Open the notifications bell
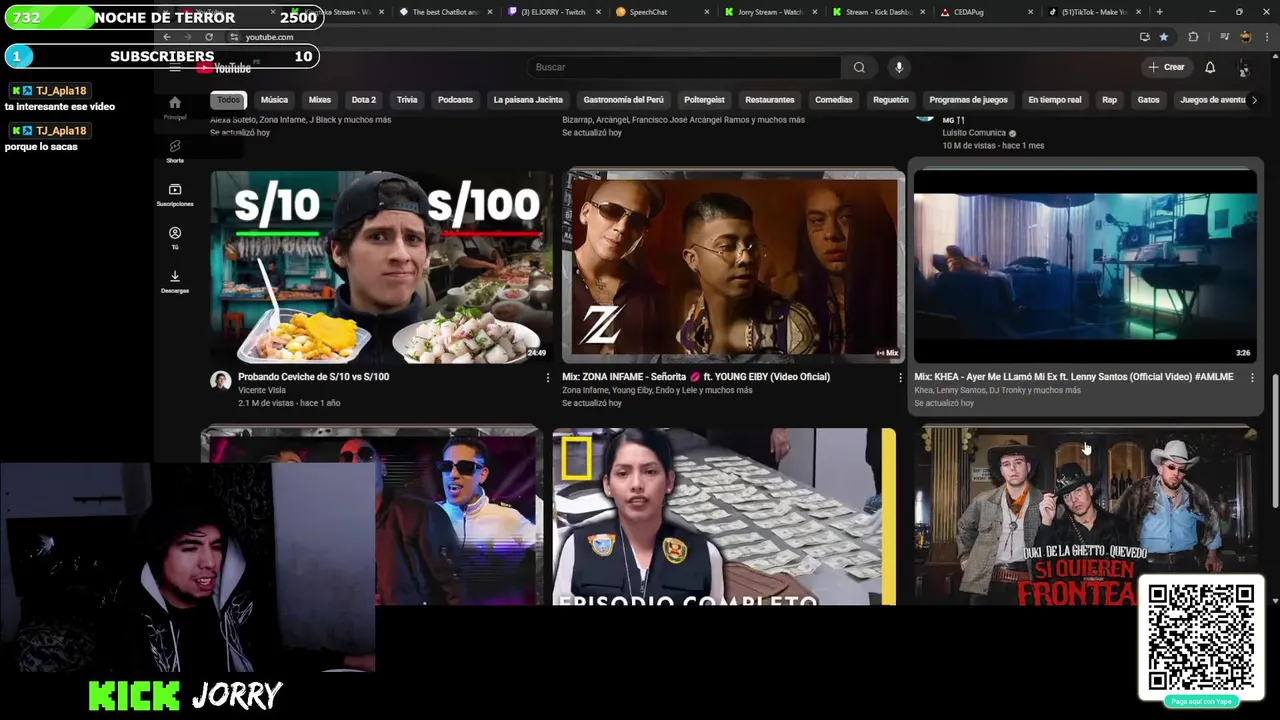1280x720 pixels. click(x=1210, y=67)
